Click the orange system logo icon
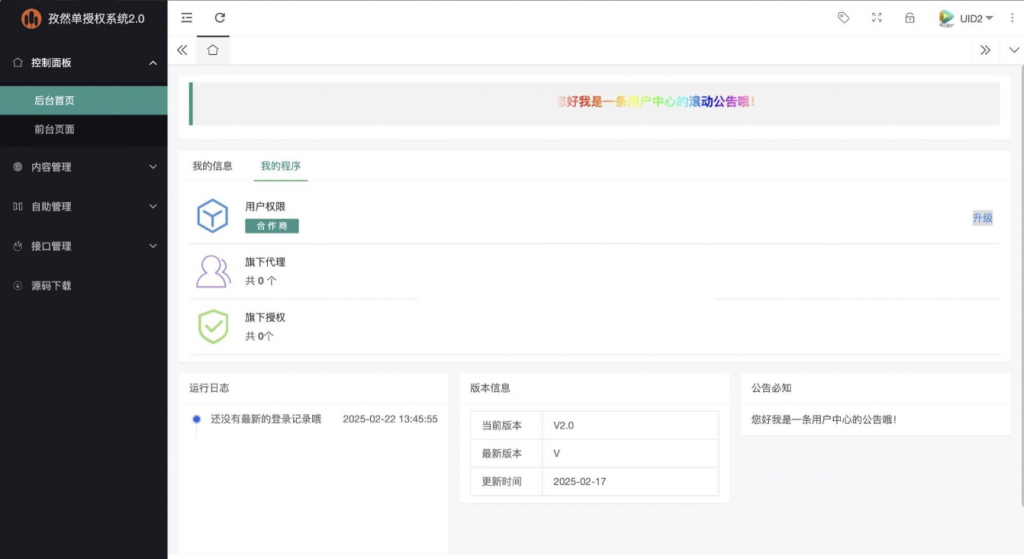 (31, 18)
